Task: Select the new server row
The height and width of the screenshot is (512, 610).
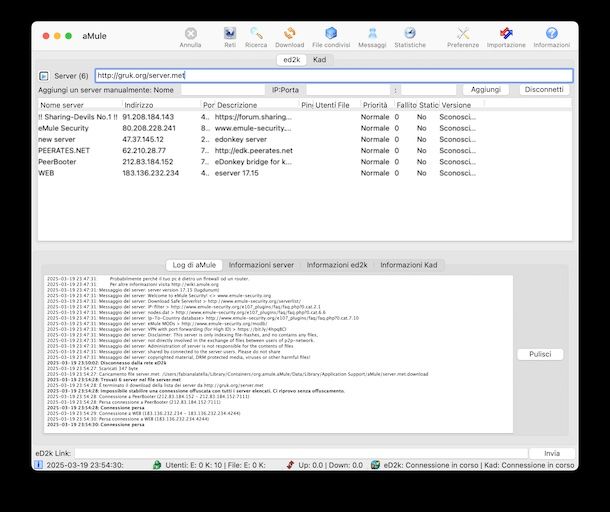Action: point(305,139)
